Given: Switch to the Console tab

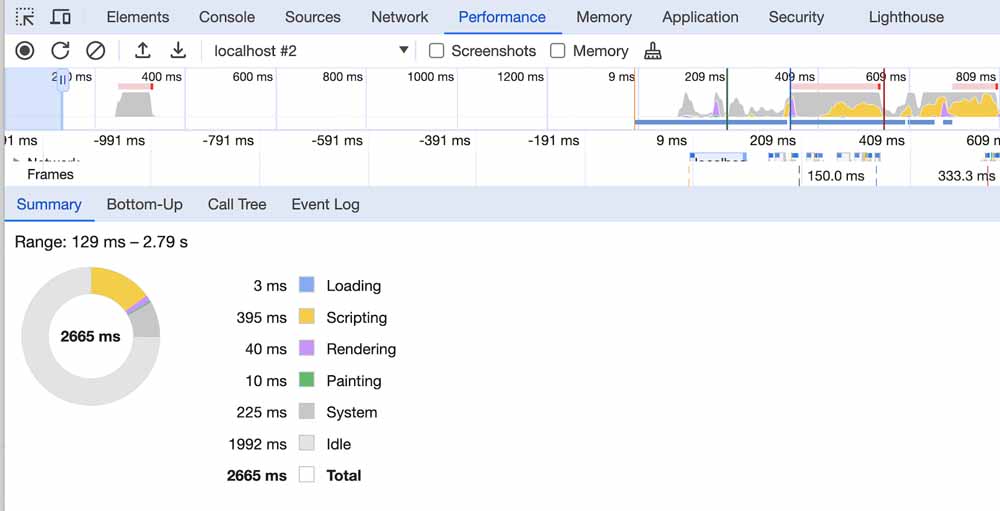Looking at the screenshot, I should (227, 17).
